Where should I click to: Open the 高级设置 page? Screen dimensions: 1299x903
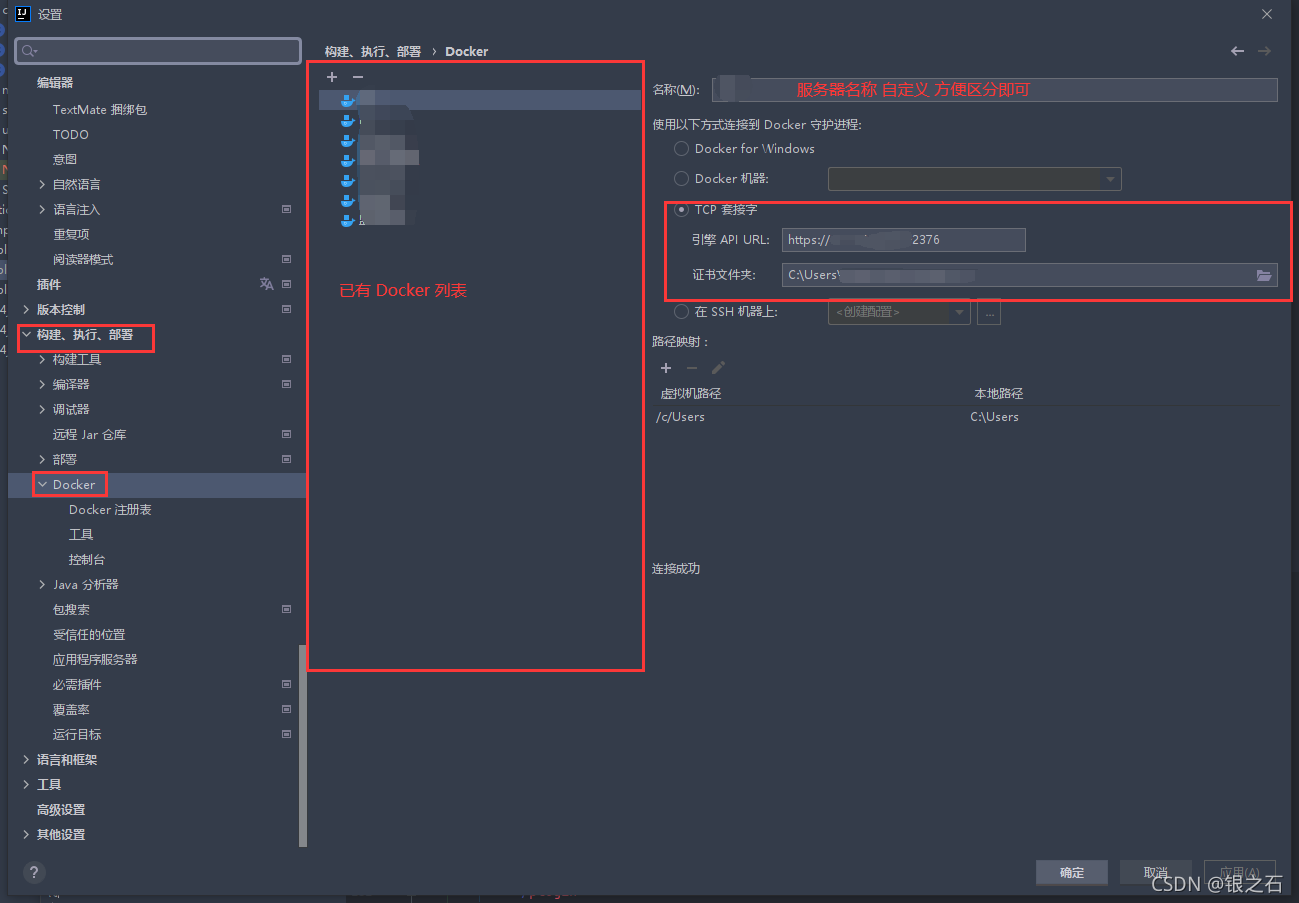click(x=61, y=810)
